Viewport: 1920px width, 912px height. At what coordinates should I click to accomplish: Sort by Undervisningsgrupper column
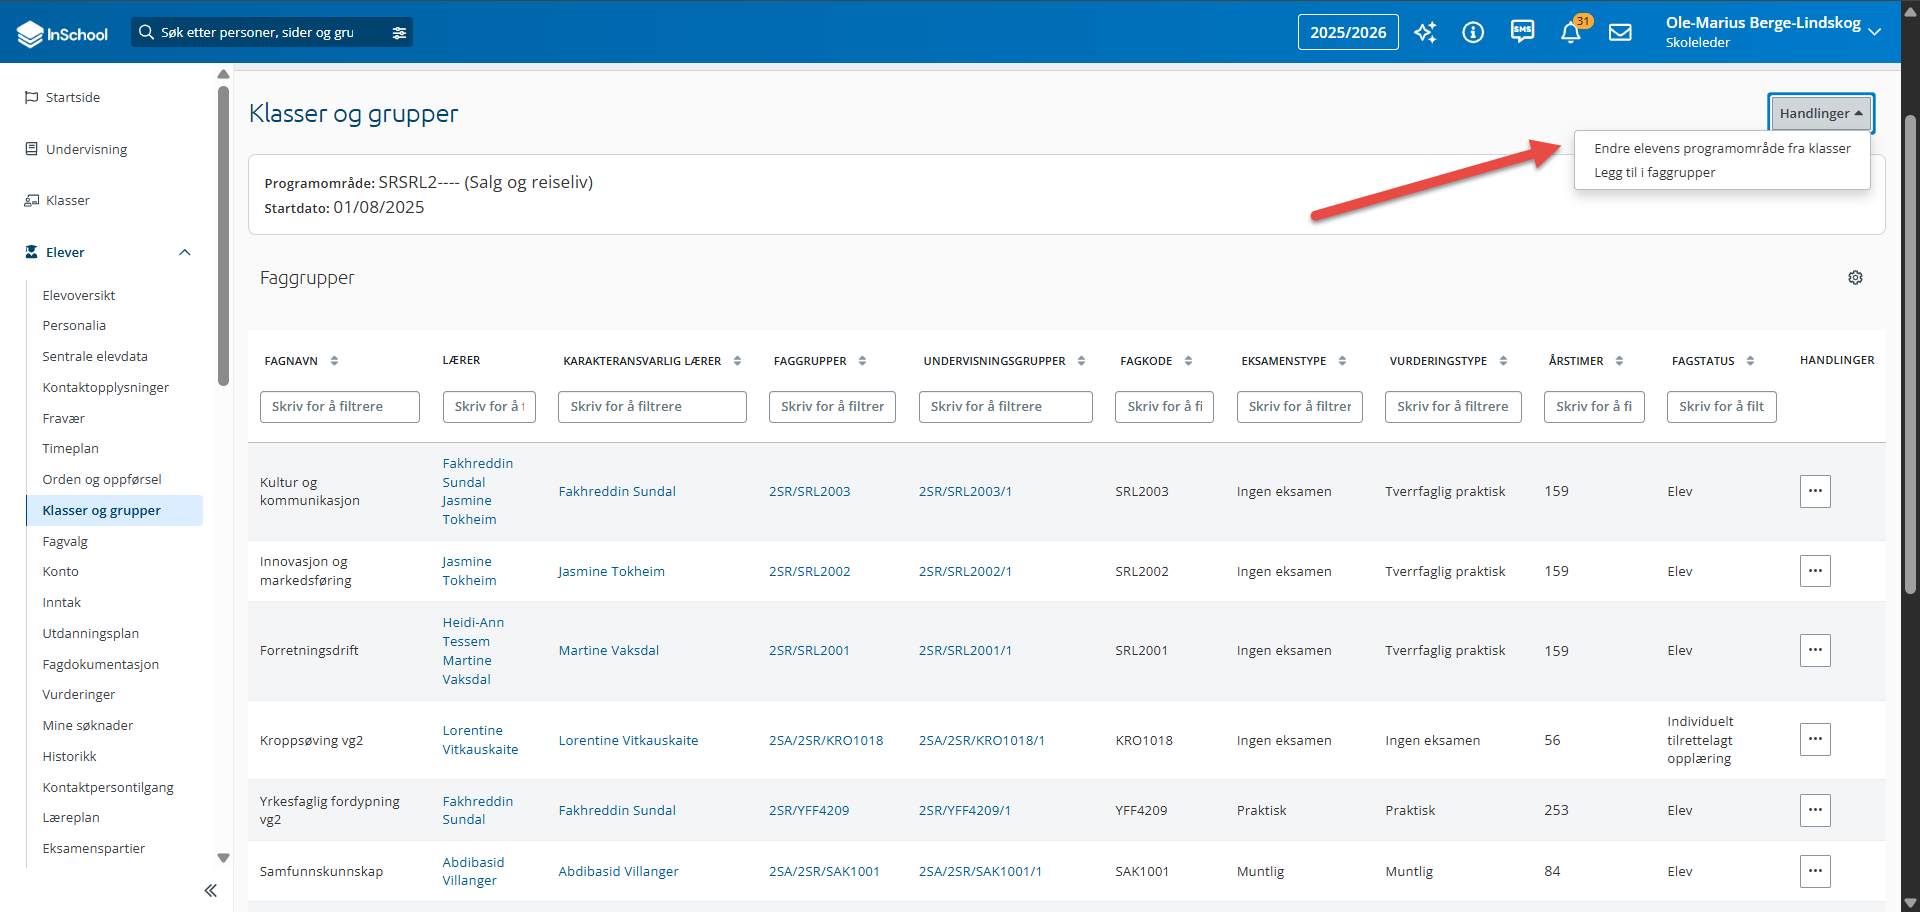(x=1081, y=361)
